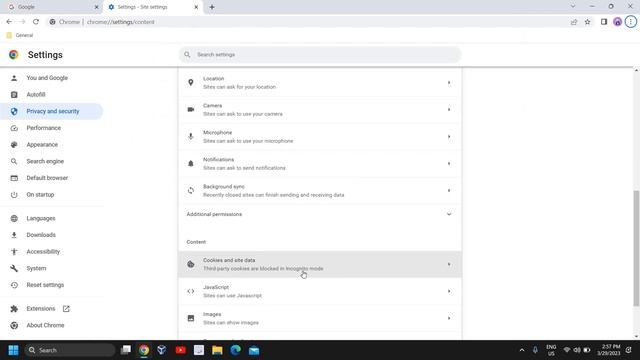The height and width of the screenshot is (360, 640).
Task: Bookmark this page with the star icon
Action: pyautogui.click(x=587, y=22)
